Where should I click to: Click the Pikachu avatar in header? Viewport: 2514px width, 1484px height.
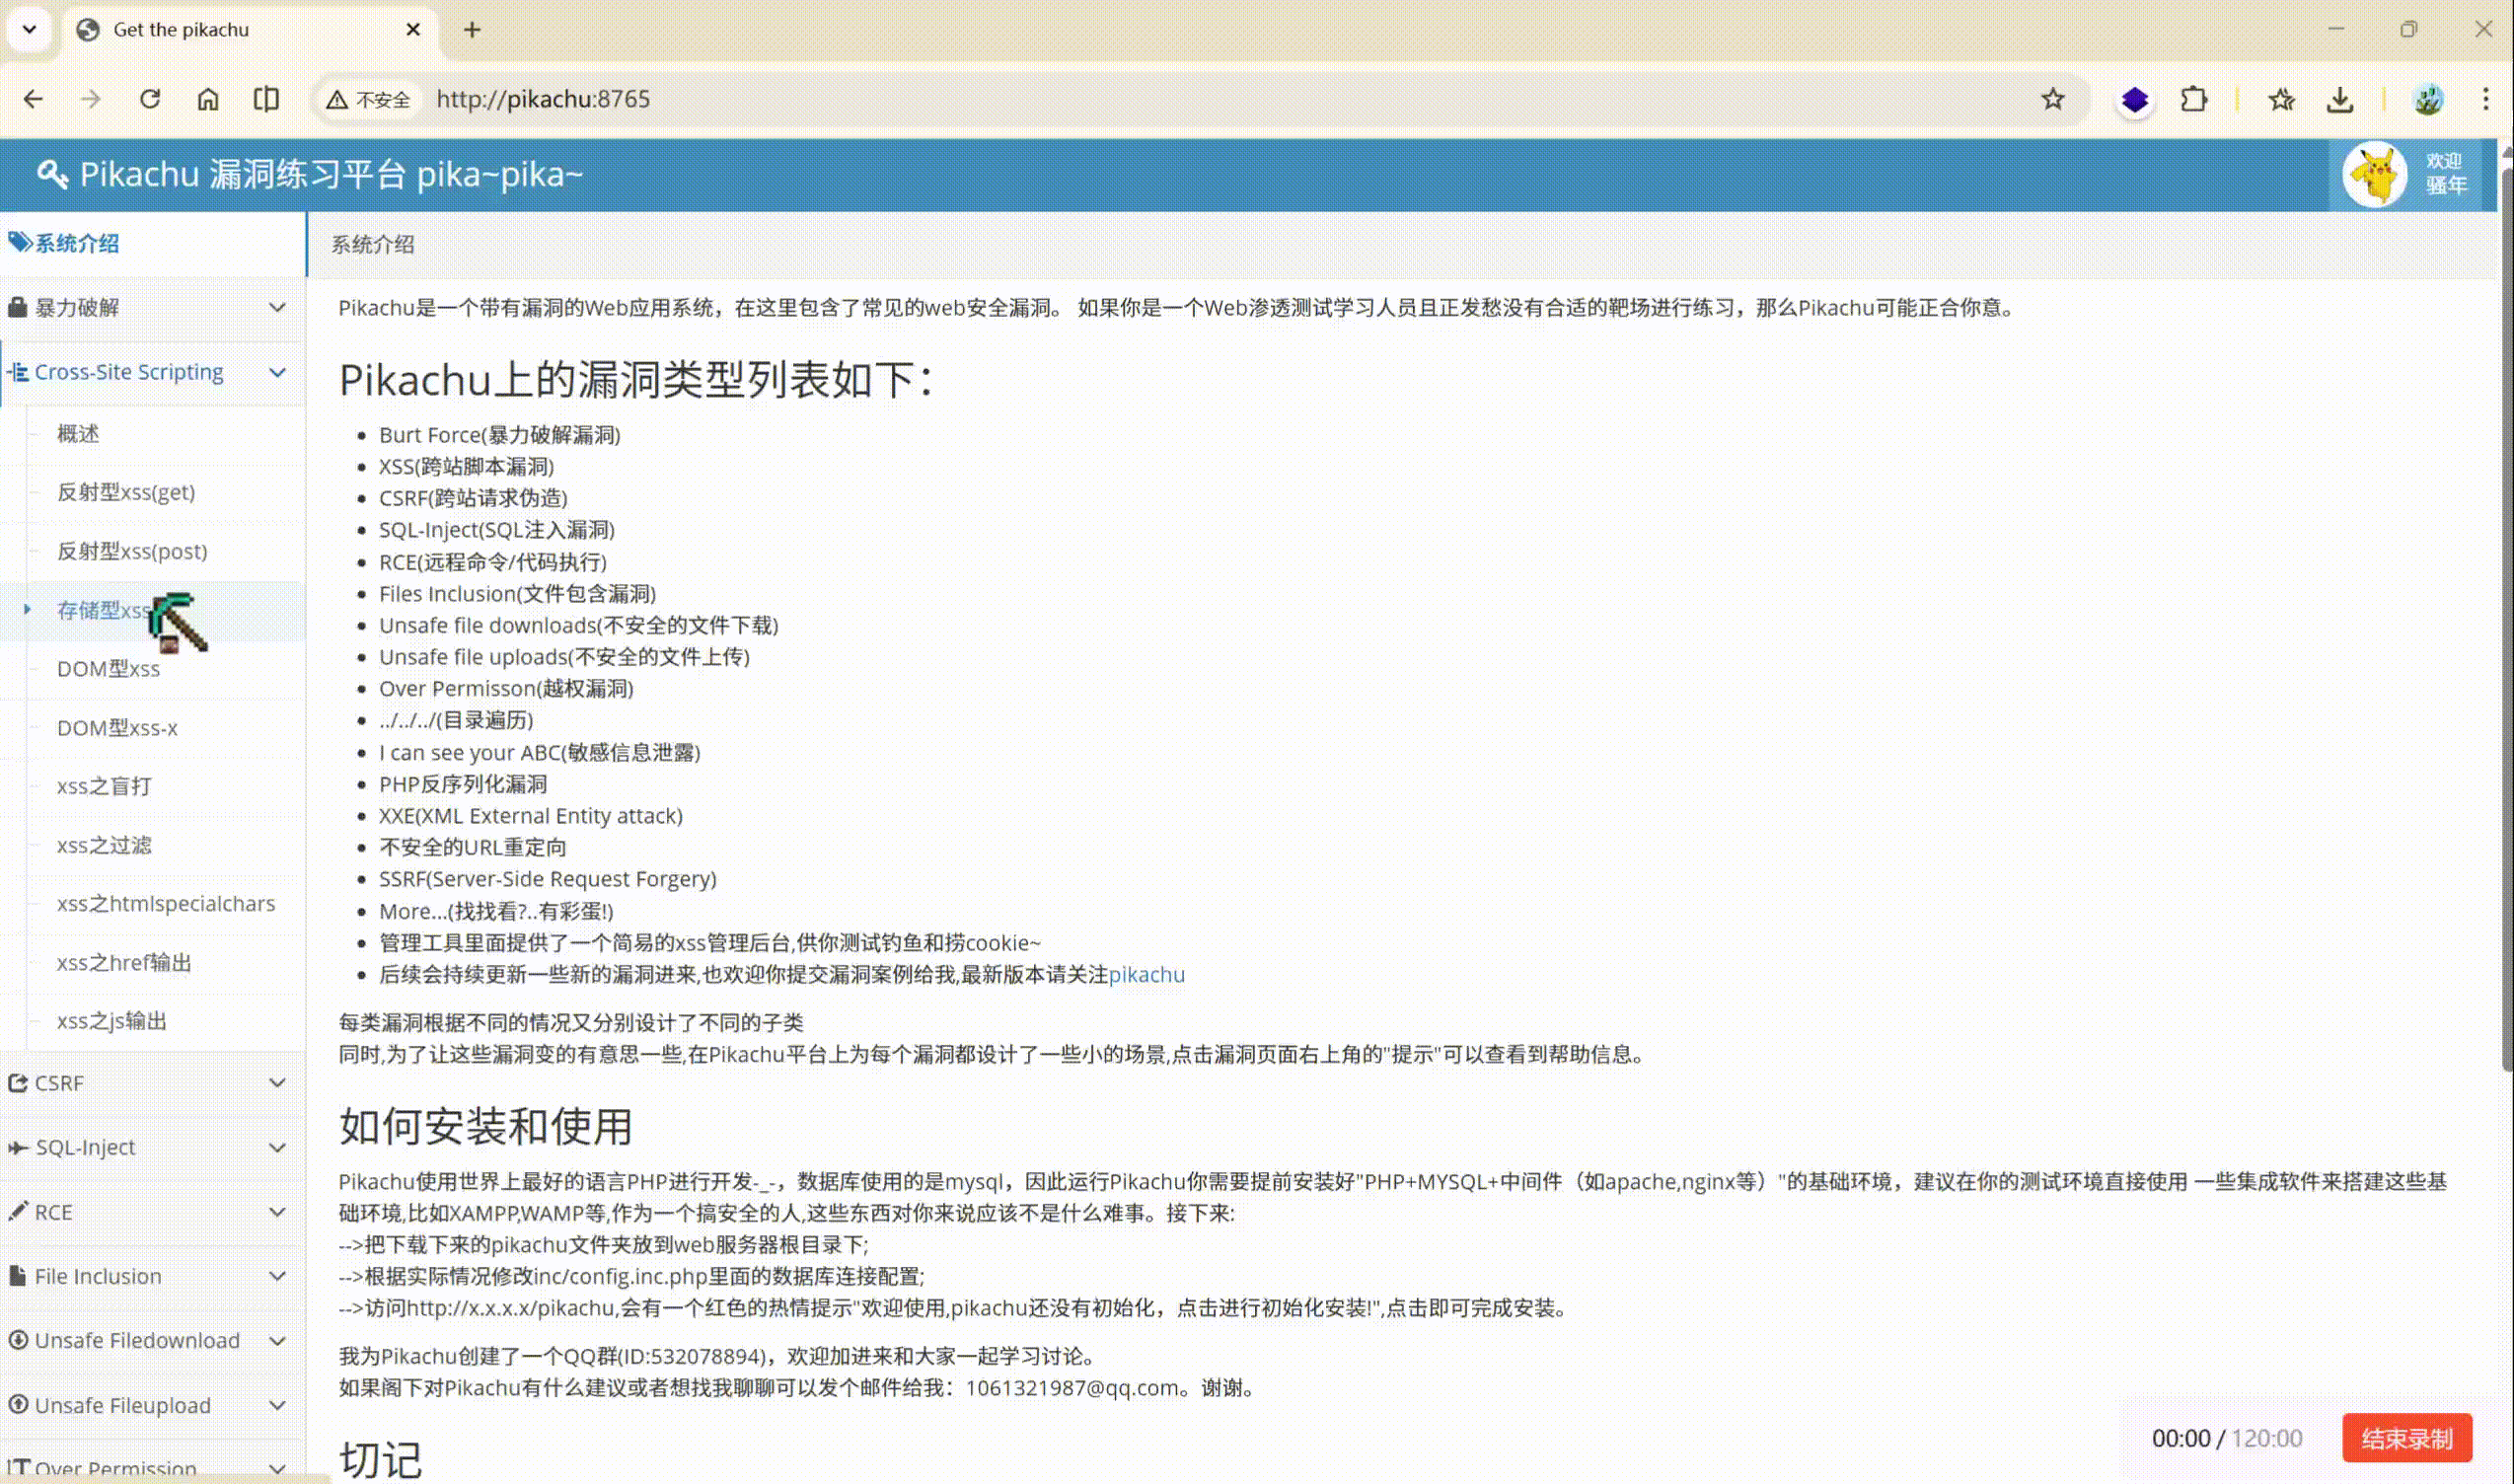pos(2374,175)
